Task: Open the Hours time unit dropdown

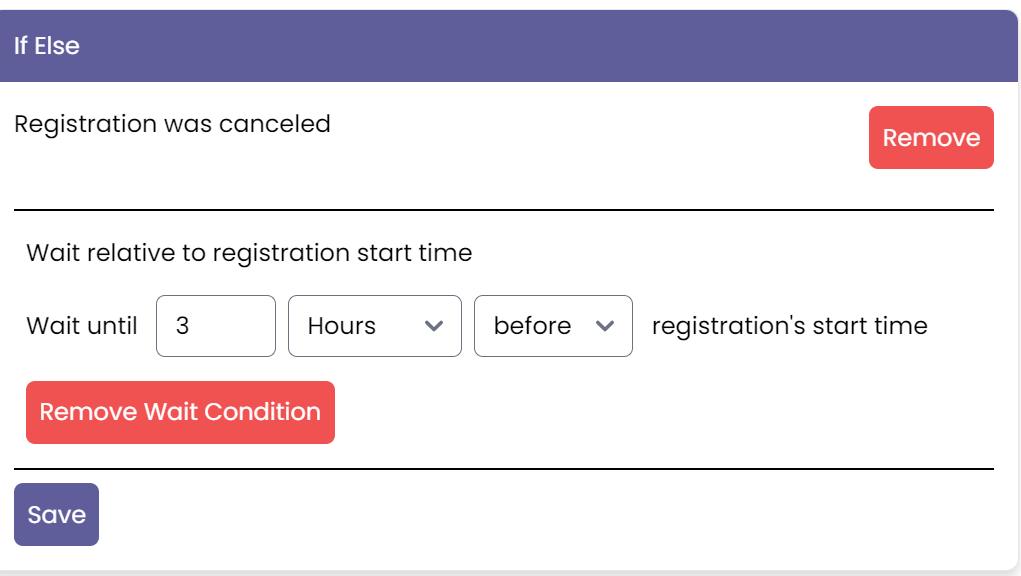Action: (374, 326)
